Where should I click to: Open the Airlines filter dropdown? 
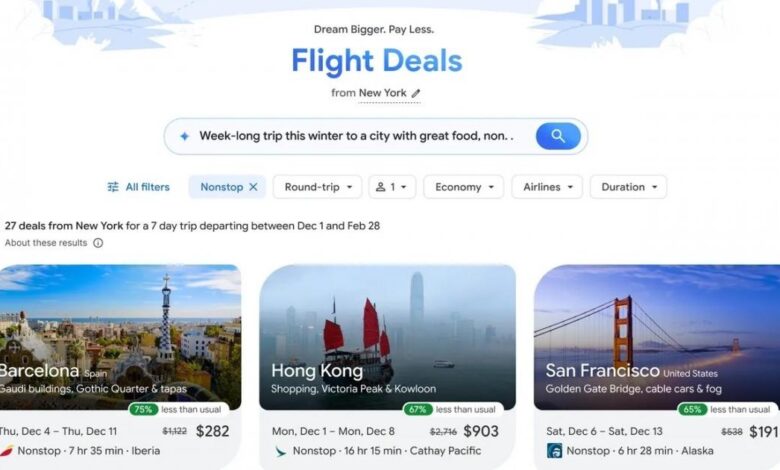point(547,187)
